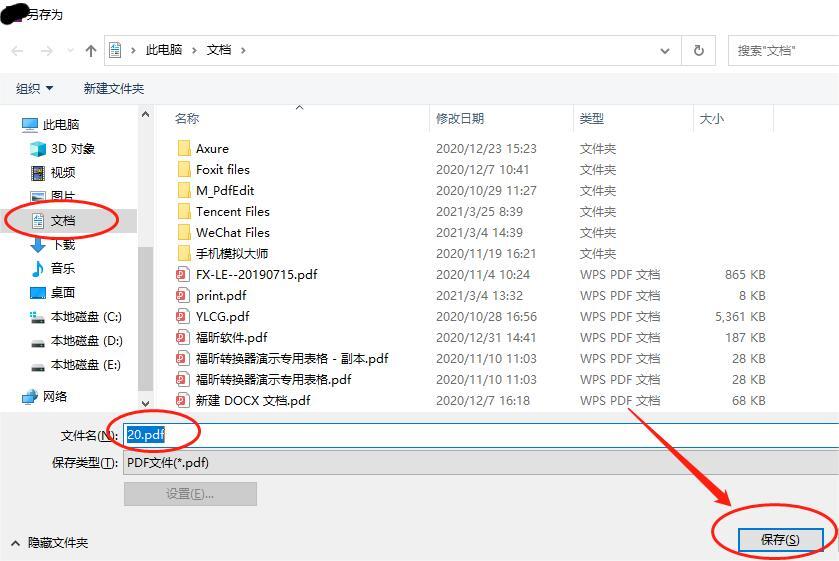Select file name FX-LE--20190715.pdf

(256, 275)
